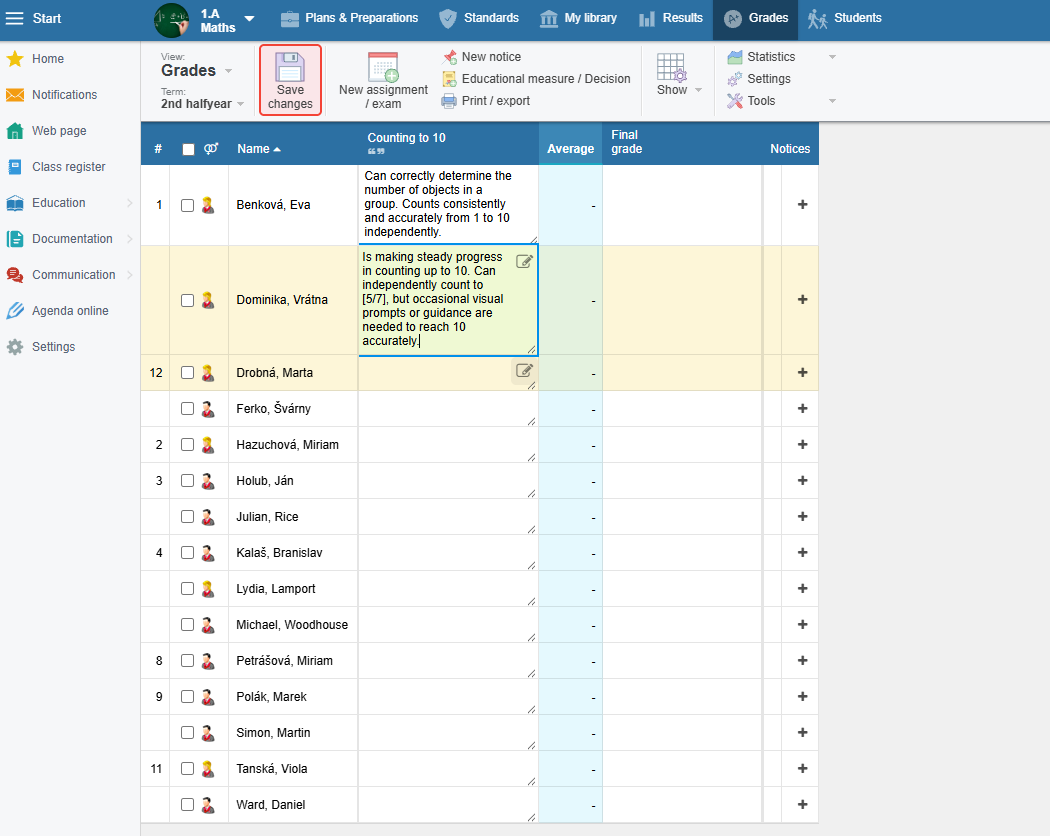1050x836 pixels.
Task: Click the Print / export printer icon
Action: (449, 101)
